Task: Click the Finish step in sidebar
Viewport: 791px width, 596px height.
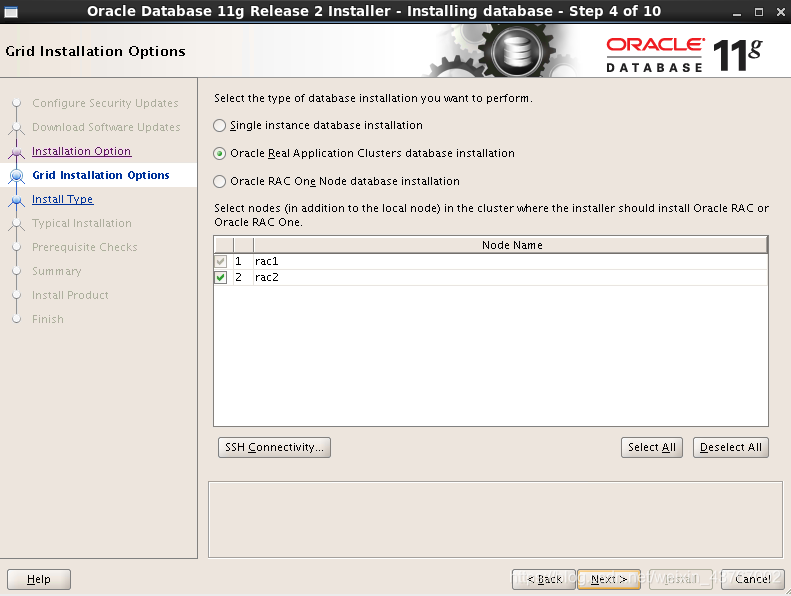Action: click(48, 319)
